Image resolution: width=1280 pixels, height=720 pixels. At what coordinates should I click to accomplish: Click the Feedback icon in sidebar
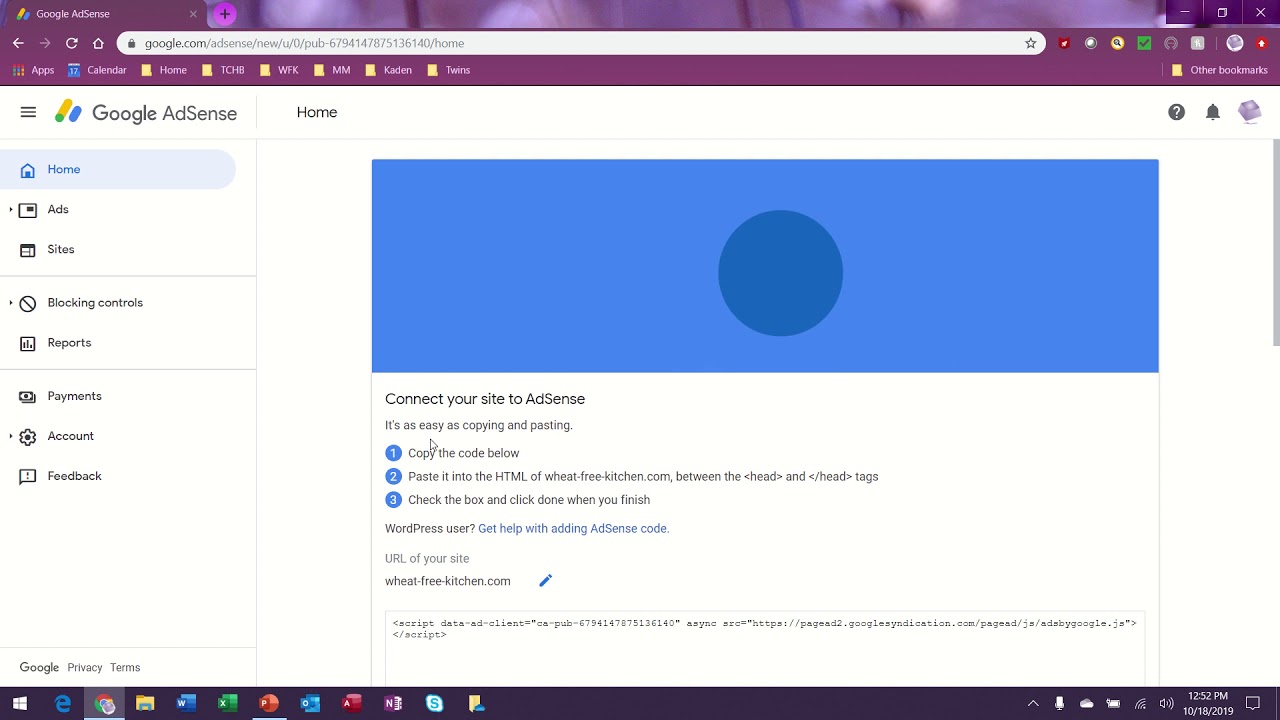point(28,477)
